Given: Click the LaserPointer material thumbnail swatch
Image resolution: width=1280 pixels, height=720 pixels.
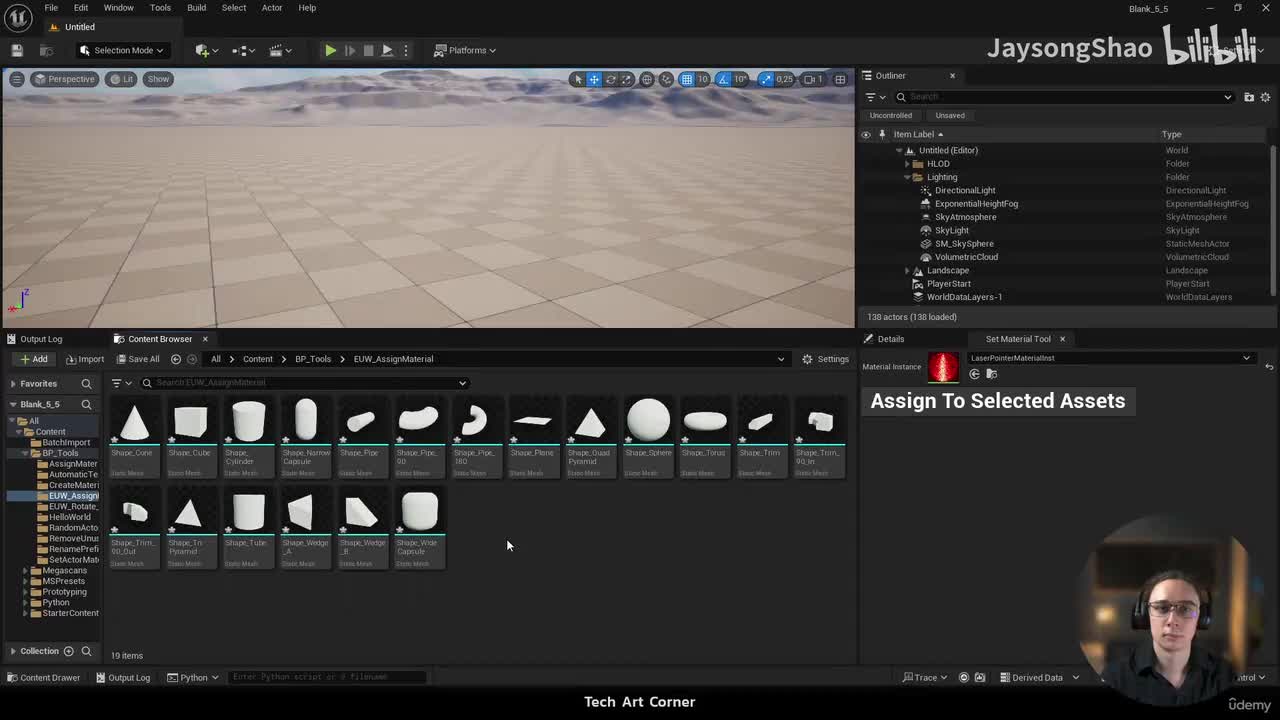Looking at the screenshot, I should [x=943, y=367].
